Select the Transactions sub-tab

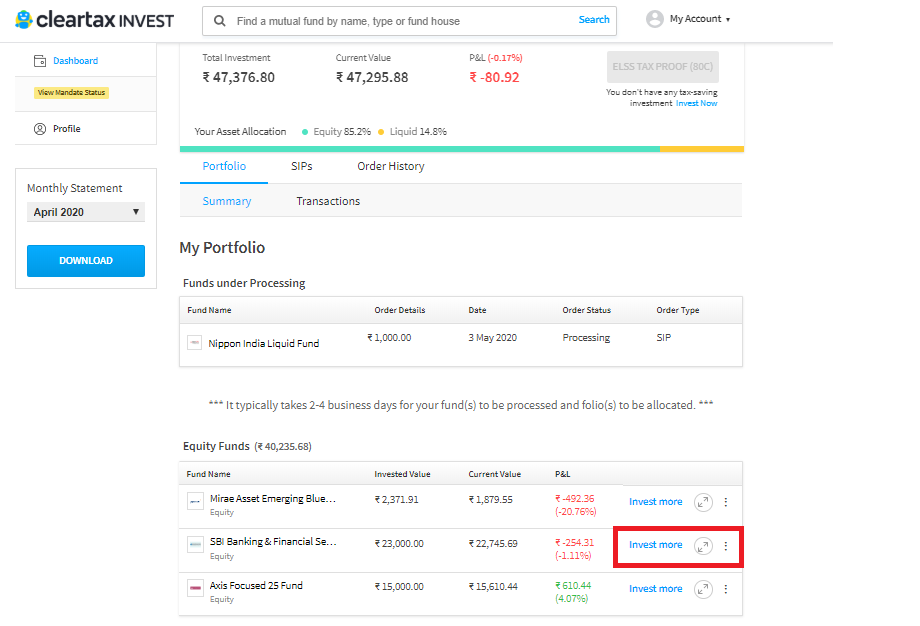[328, 201]
